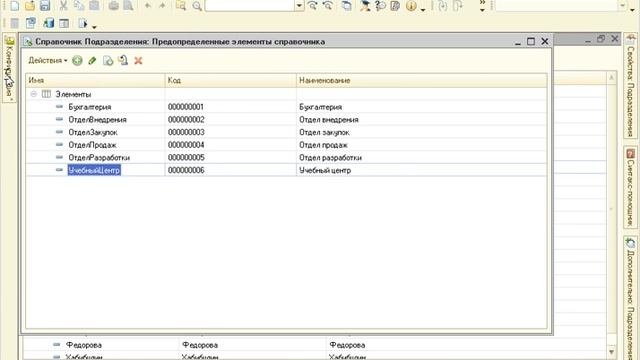Click the Redo arrow icon

pos(162,5)
